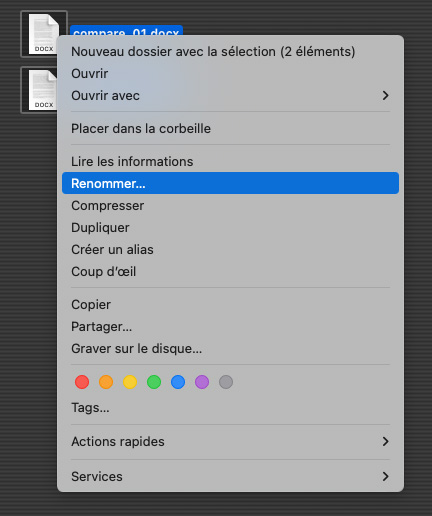The height and width of the screenshot is (516, 432).
Task: Select the top DOCX file icon
Action: [x=44, y=34]
